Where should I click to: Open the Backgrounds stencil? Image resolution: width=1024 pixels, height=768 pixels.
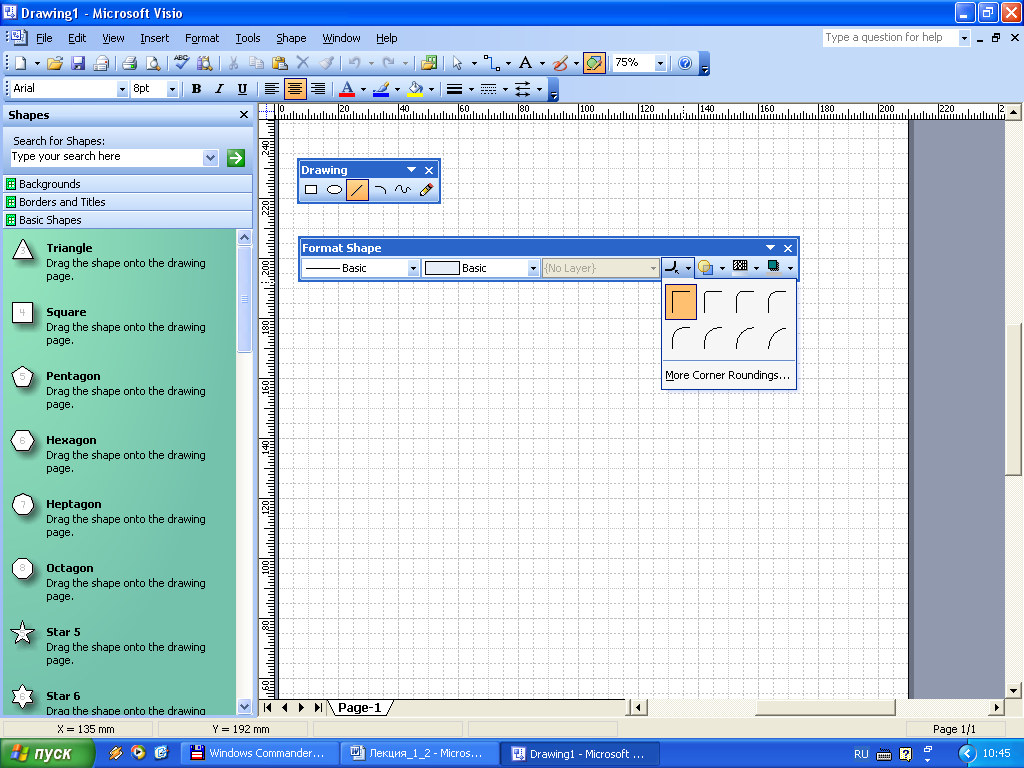tap(128, 184)
